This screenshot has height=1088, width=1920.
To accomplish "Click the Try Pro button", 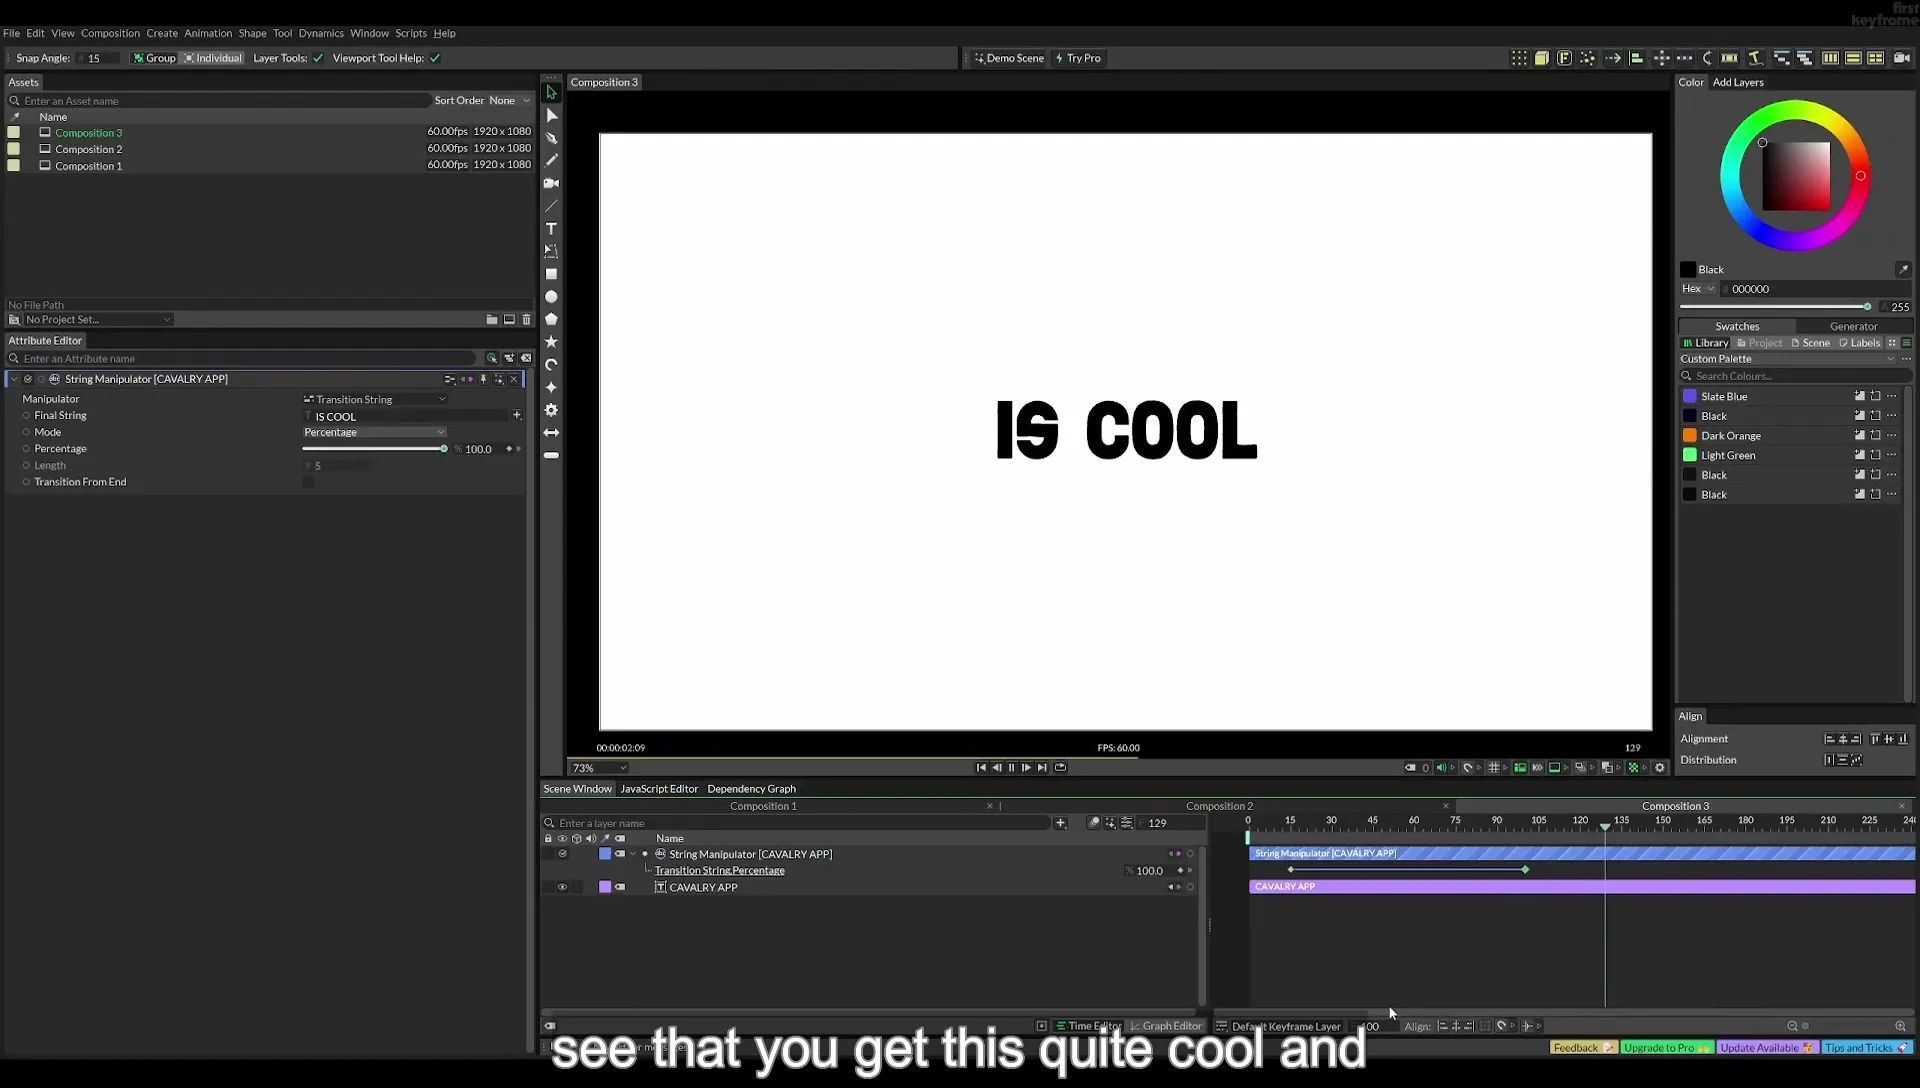I will 1078,58.
